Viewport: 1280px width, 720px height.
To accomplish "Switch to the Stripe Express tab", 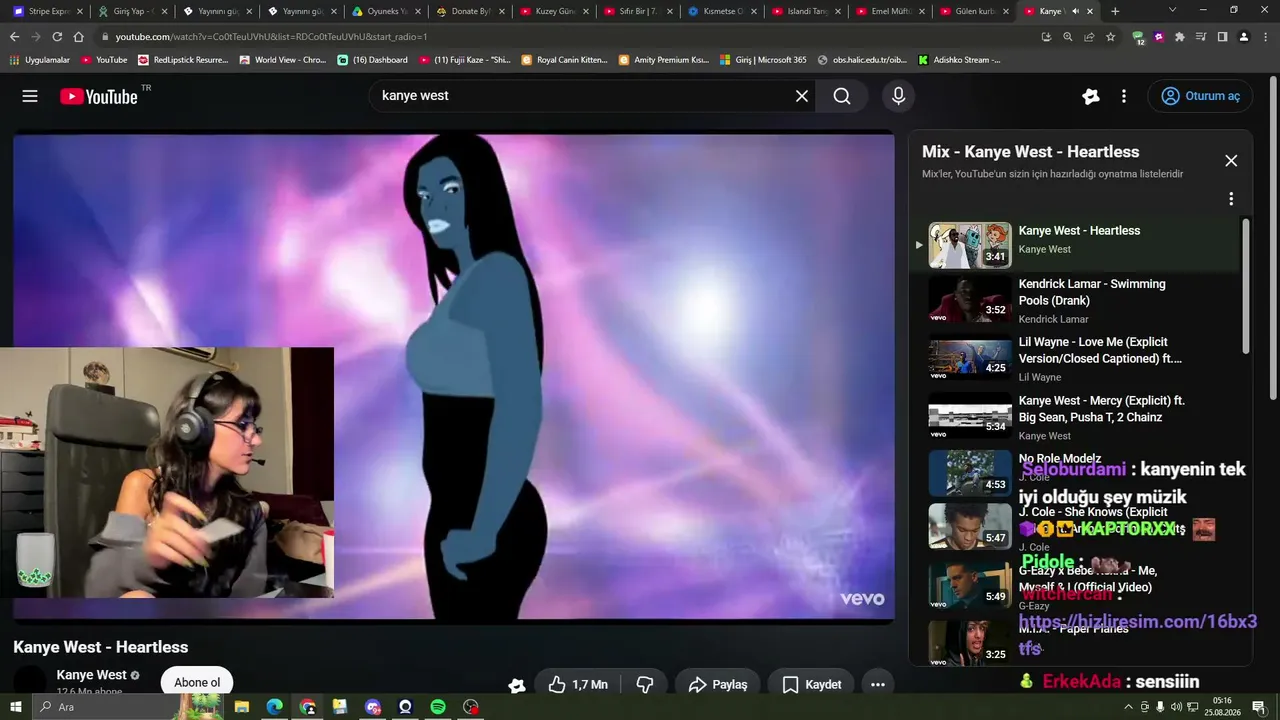I will point(49,11).
